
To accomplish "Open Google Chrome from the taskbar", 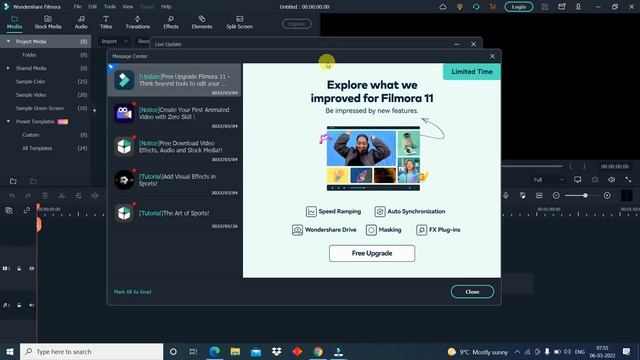I will (318, 351).
